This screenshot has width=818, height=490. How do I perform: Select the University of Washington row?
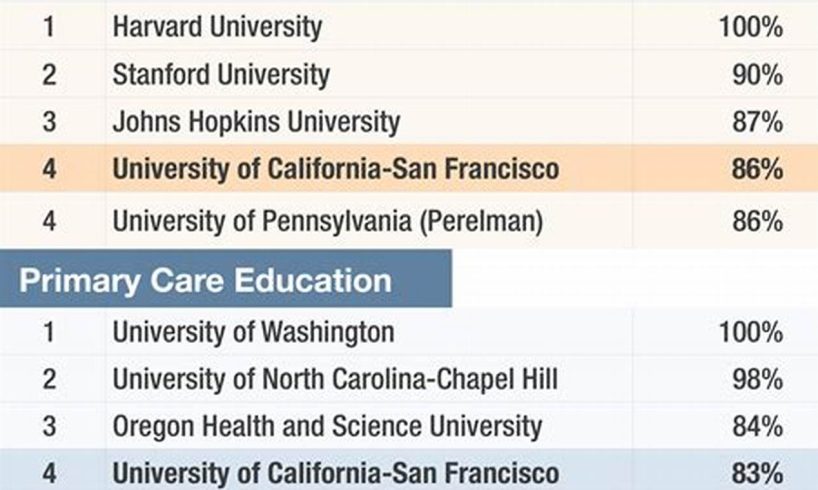pyautogui.click(x=409, y=332)
